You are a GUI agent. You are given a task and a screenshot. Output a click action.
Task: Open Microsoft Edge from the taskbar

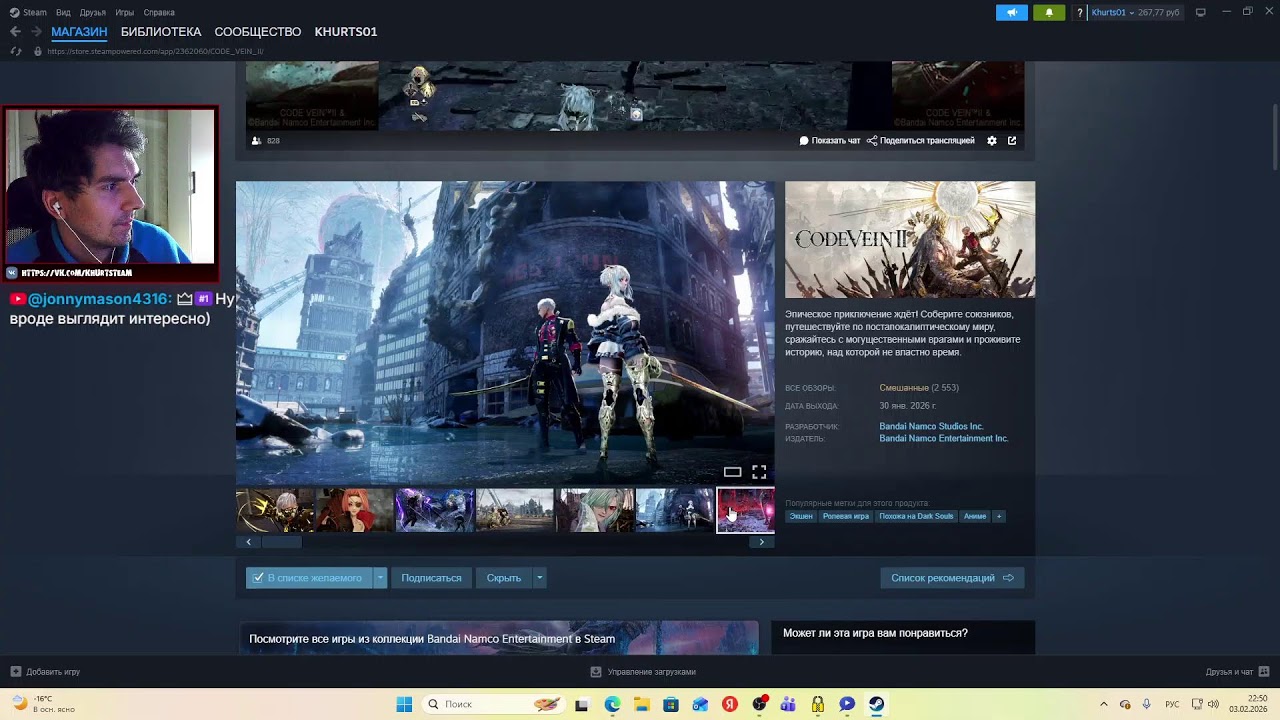[612, 704]
